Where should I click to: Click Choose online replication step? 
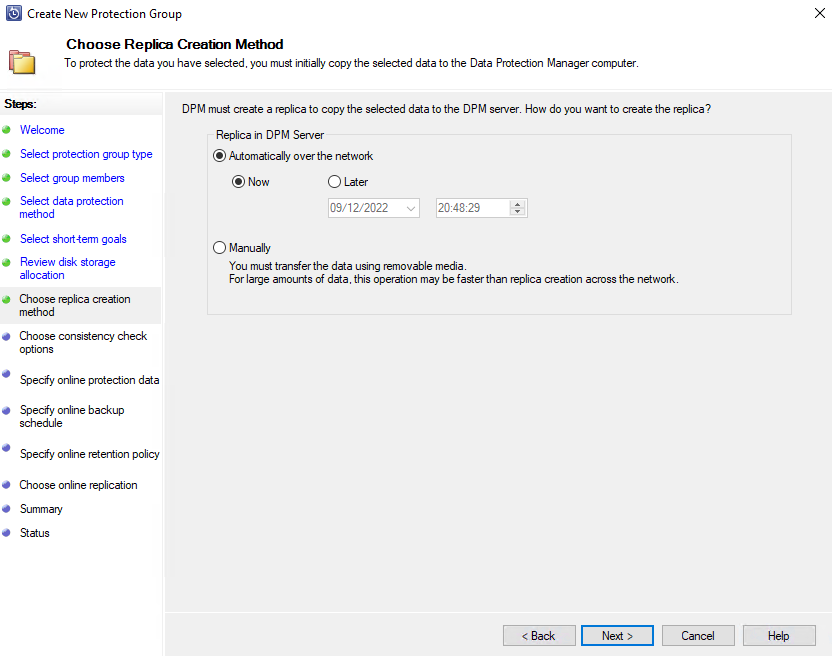click(x=78, y=485)
